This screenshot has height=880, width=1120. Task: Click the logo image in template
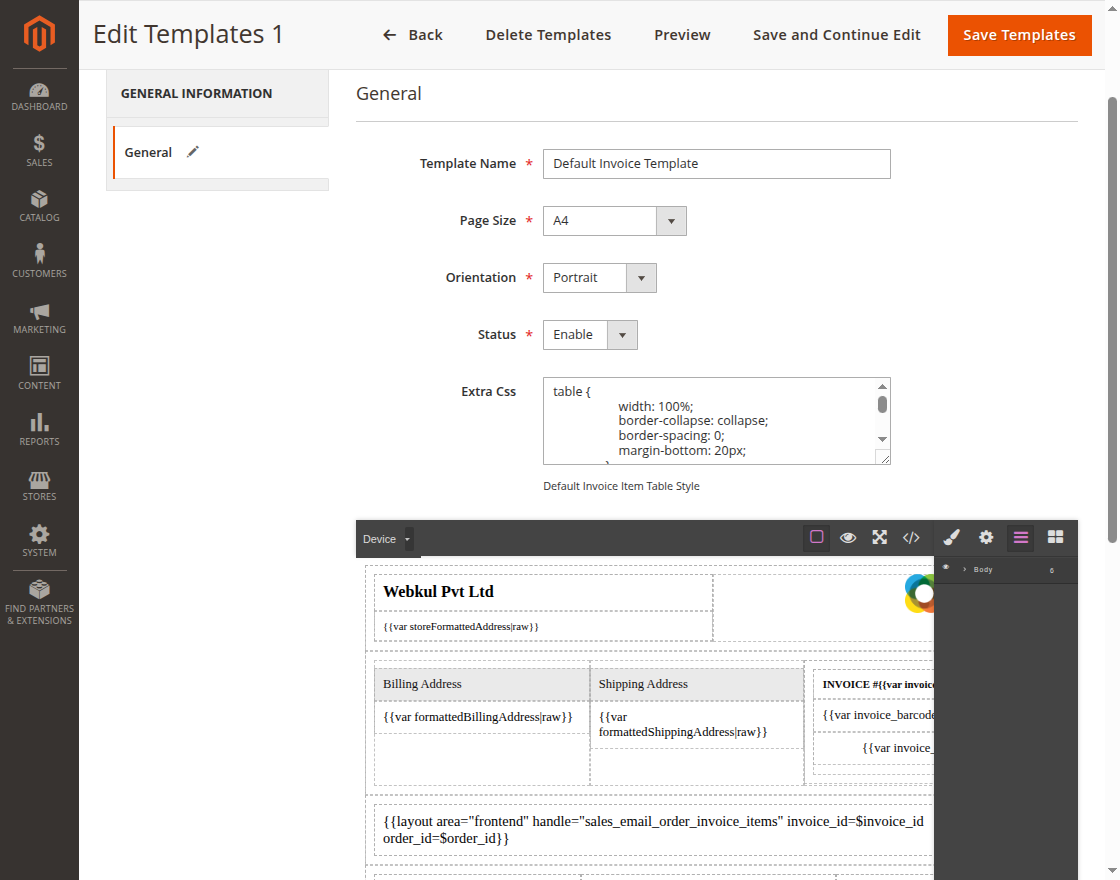[x=919, y=593]
